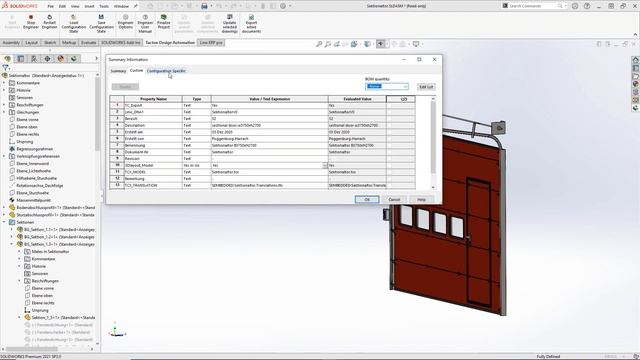Click the Options gear icon in title toolbar
This screenshot has width=640, height=360.
[x=283, y=6]
